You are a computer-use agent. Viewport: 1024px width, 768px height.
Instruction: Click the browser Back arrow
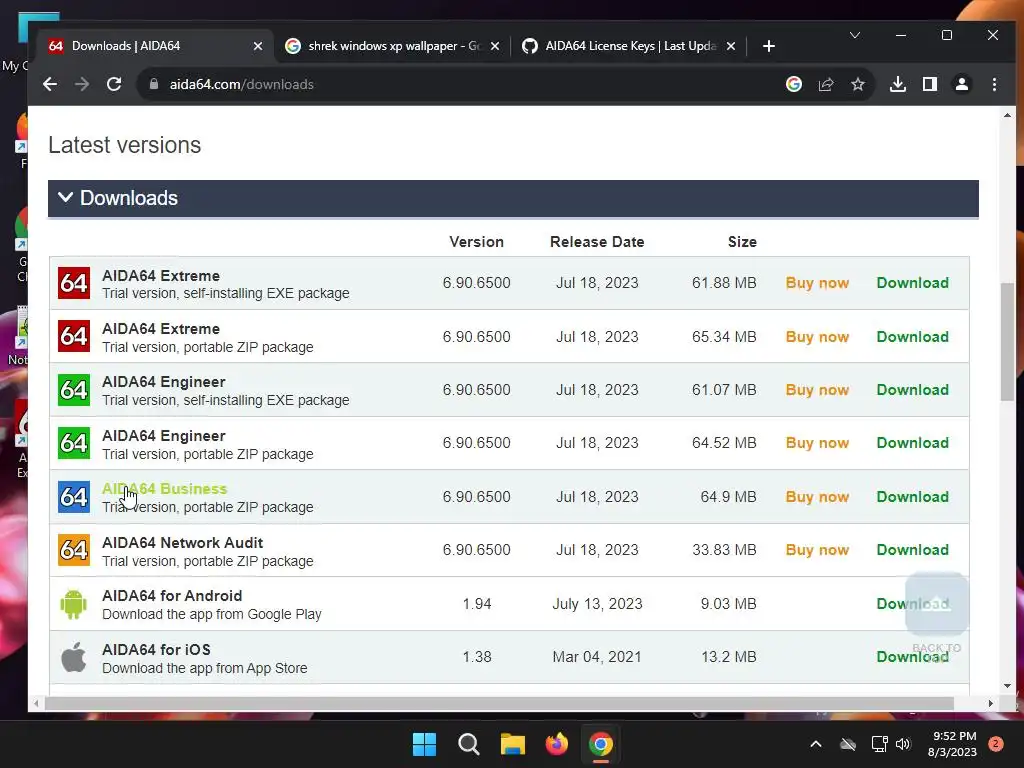coord(50,84)
